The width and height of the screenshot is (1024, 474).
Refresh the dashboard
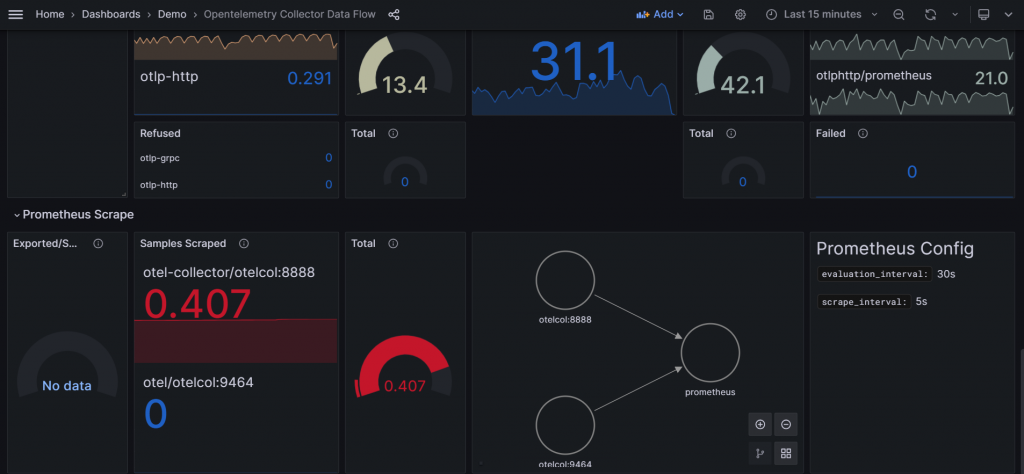pyautogui.click(x=931, y=14)
